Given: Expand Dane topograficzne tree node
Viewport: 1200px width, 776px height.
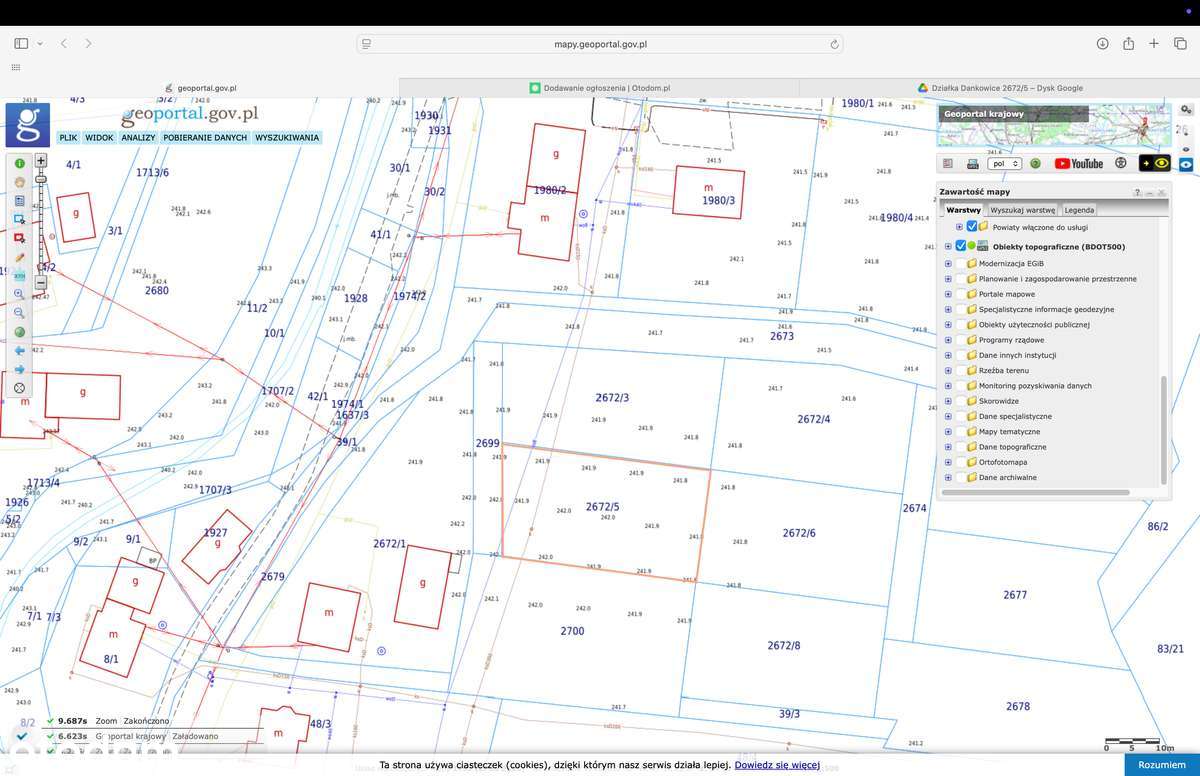Looking at the screenshot, I should pos(948,447).
